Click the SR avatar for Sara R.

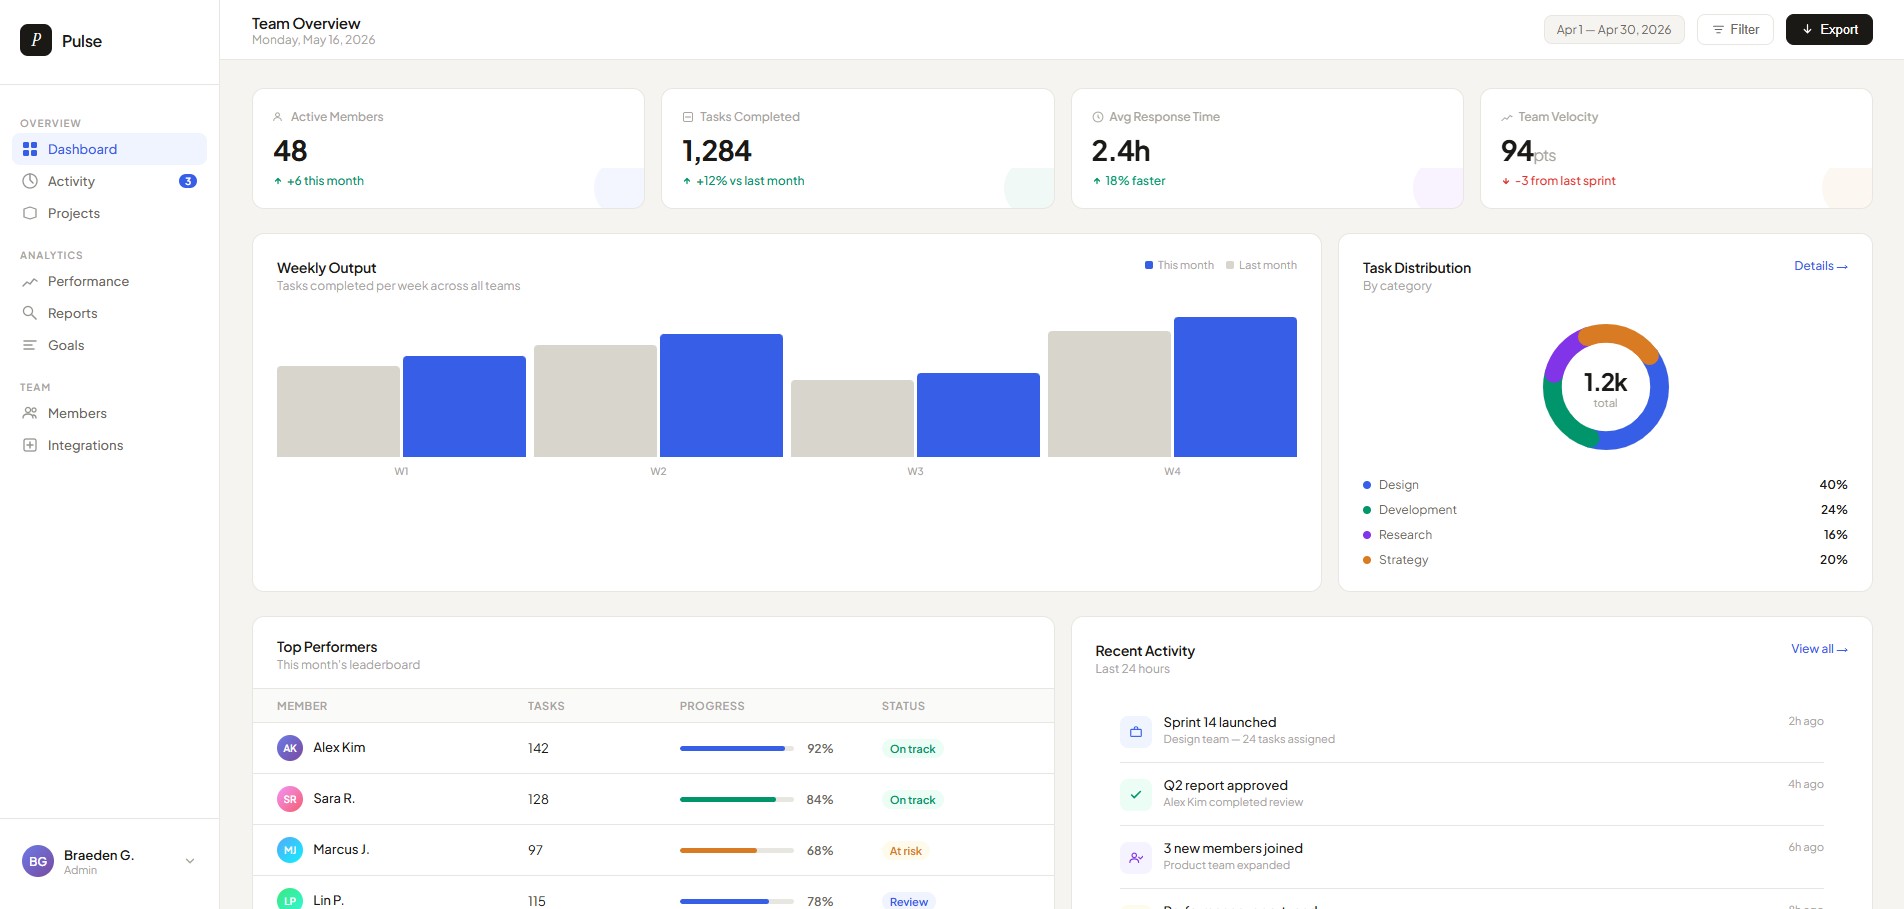[290, 799]
